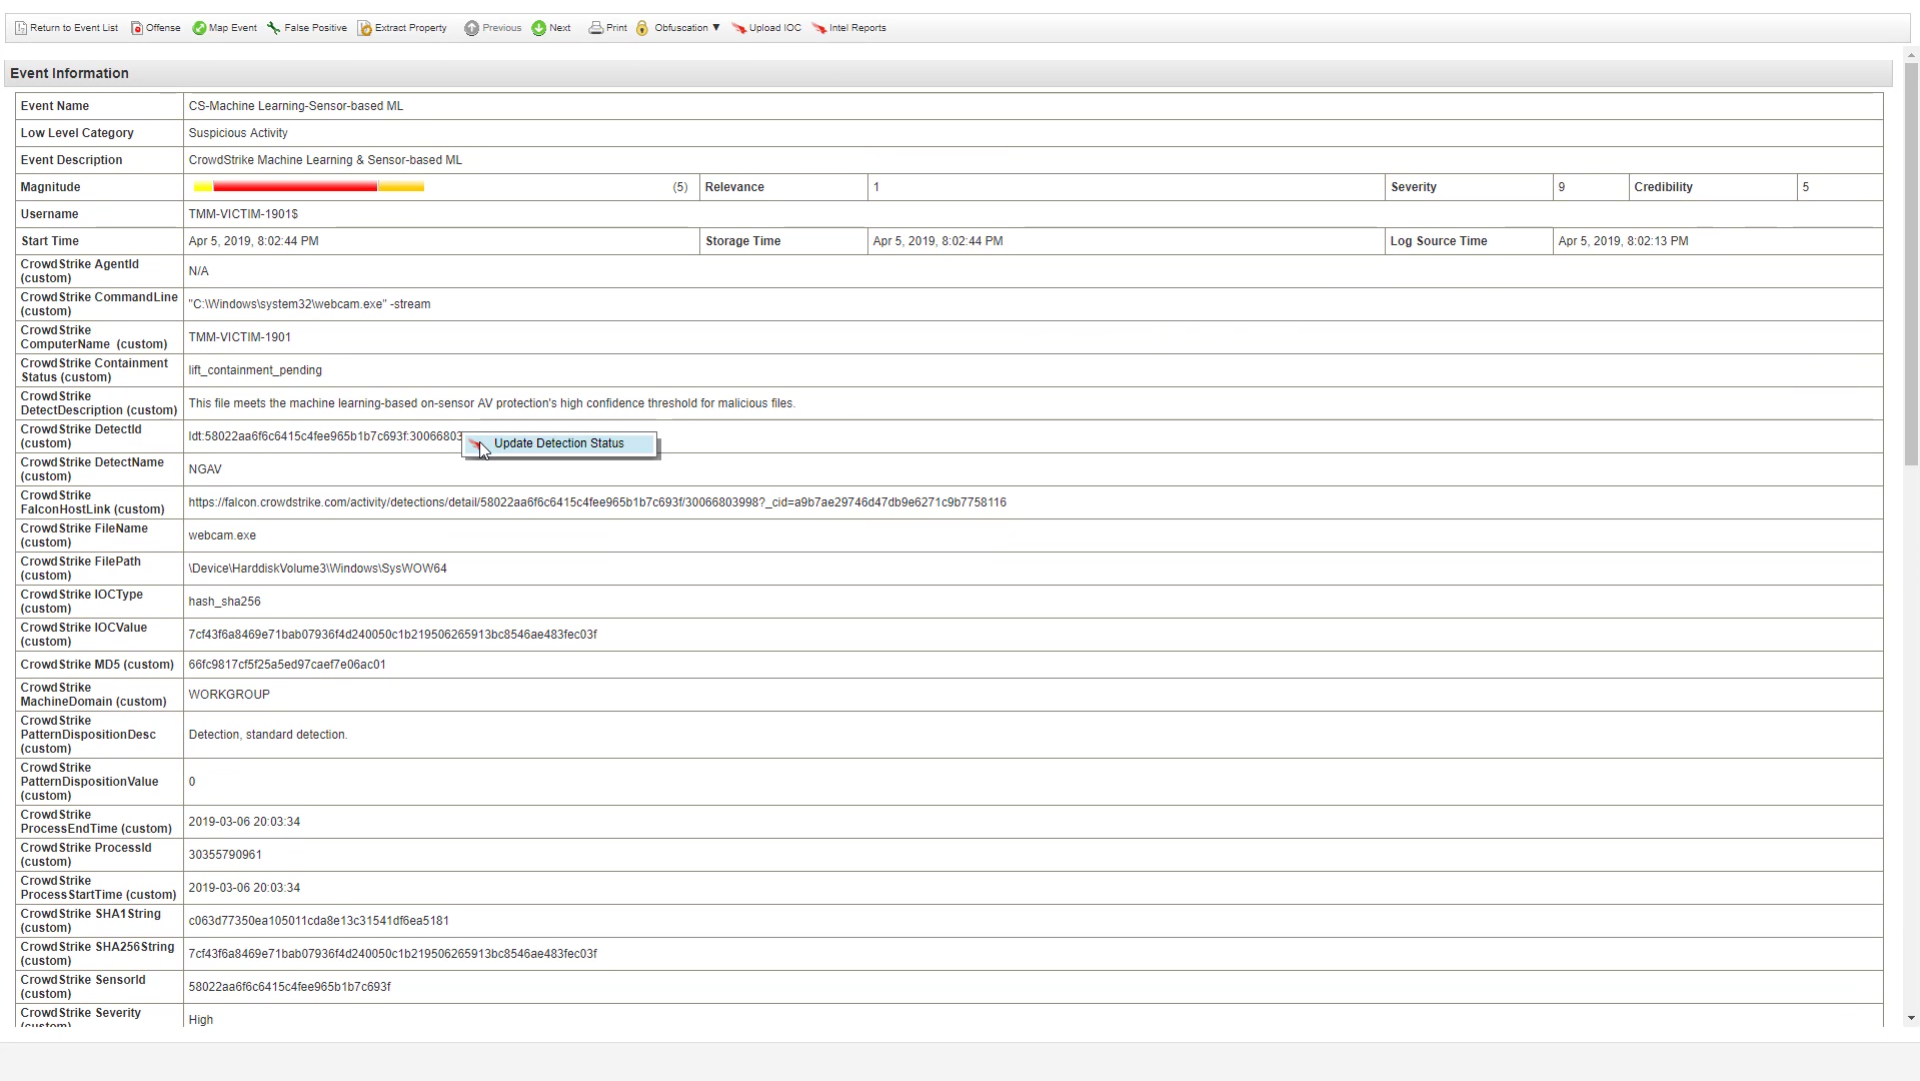
Task: Click the scrollbar down arrow
Action: (1911, 1019)
